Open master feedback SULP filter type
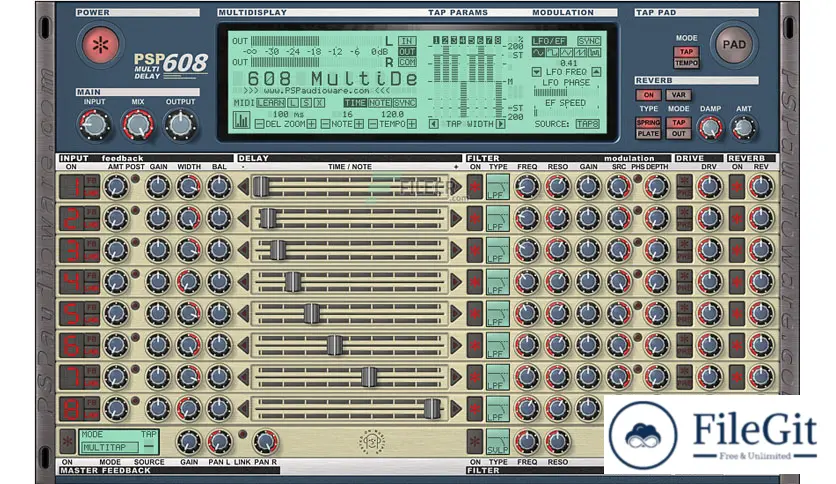The height and width of the screenshot is (484, 836). point(497,442)
